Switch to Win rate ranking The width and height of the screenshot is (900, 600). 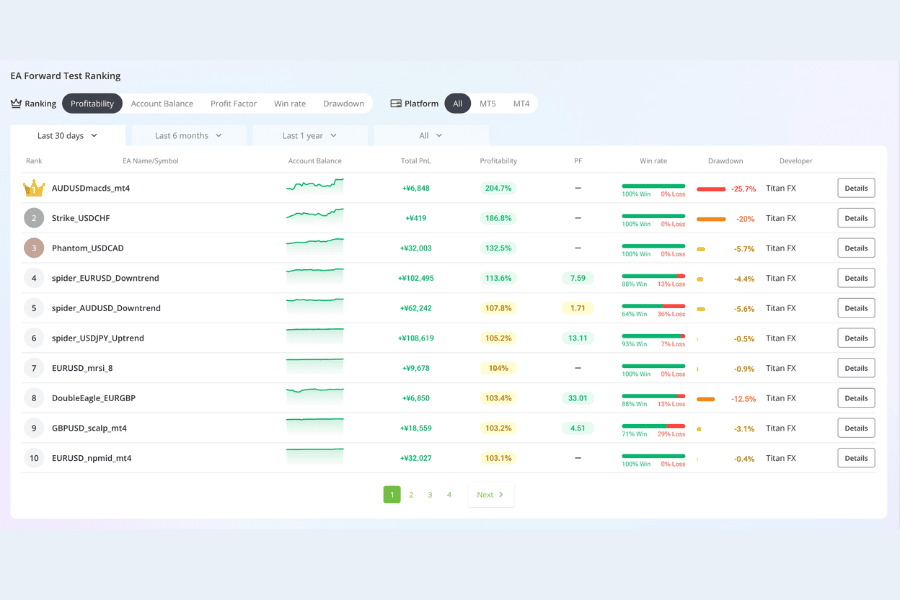[x=290, y=103]
